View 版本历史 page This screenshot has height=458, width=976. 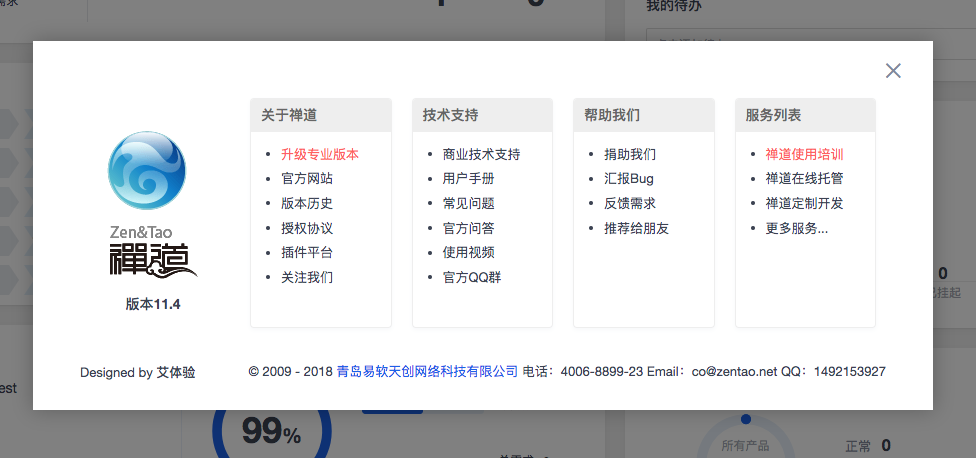(306, 203)
